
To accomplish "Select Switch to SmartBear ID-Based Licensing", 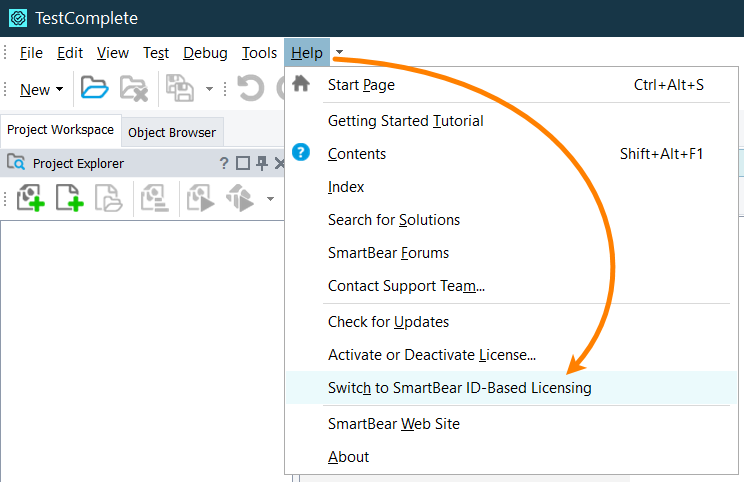I will [459, 388].
